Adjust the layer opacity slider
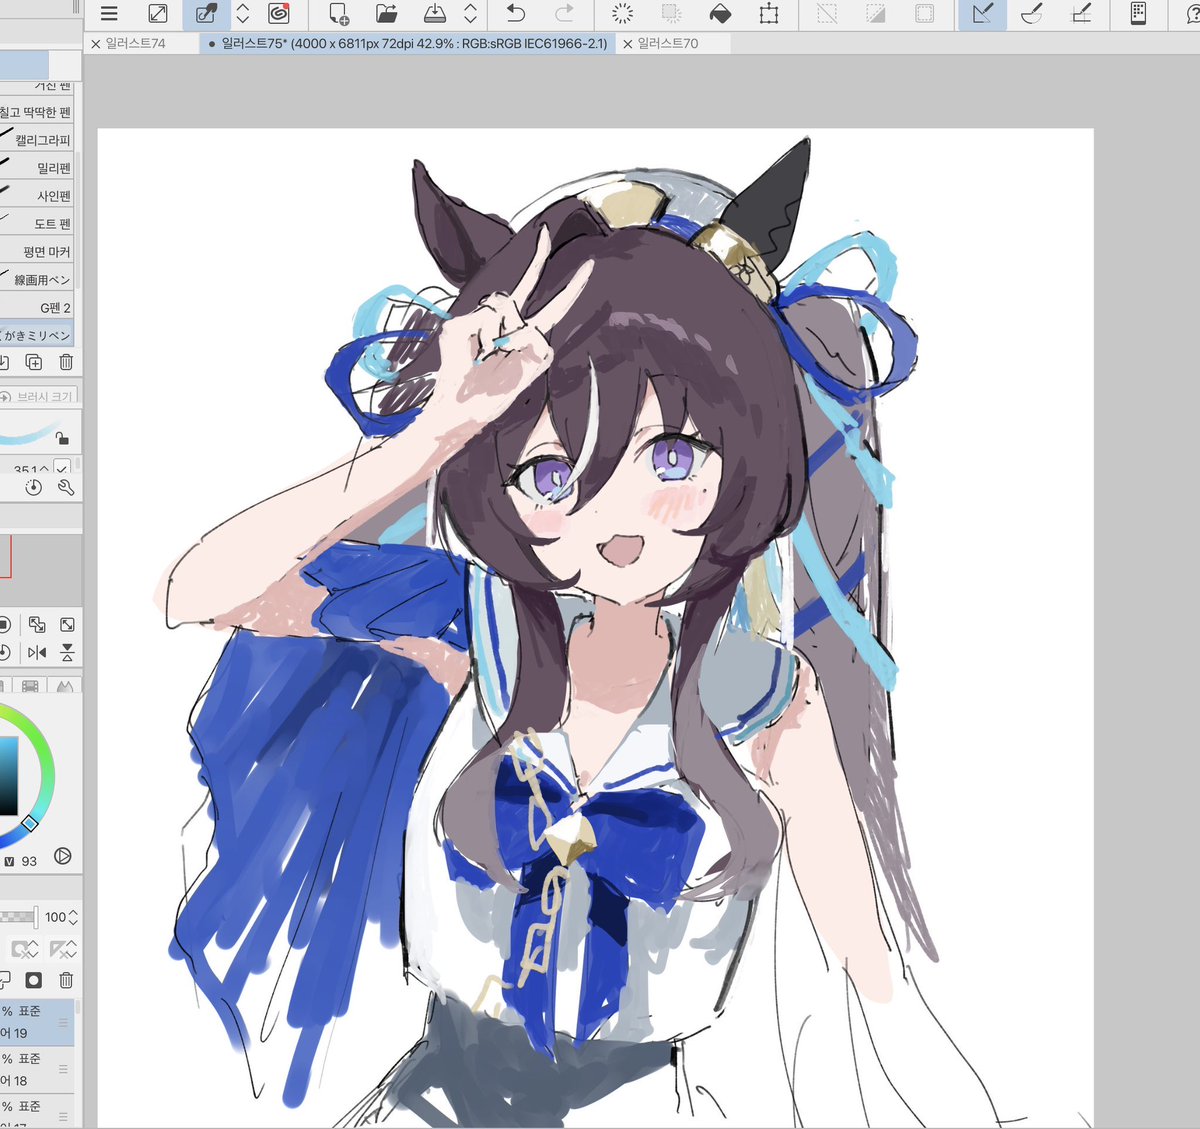The height and width of the screenshot is (1129, 1200). [x=19, y=916]
